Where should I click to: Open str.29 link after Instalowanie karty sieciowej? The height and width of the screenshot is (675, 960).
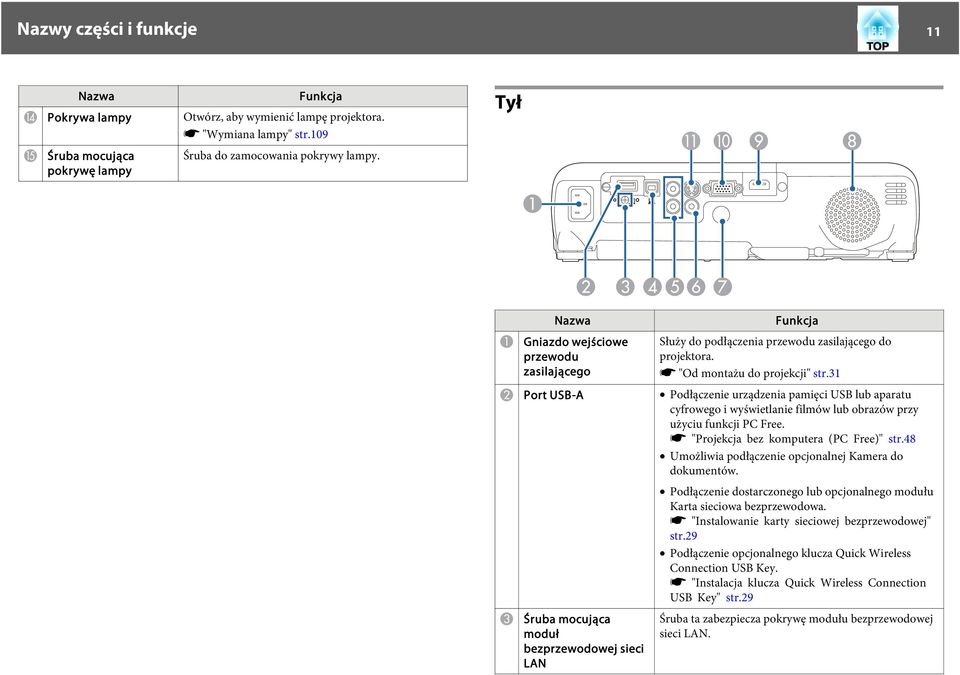[683, 536]
